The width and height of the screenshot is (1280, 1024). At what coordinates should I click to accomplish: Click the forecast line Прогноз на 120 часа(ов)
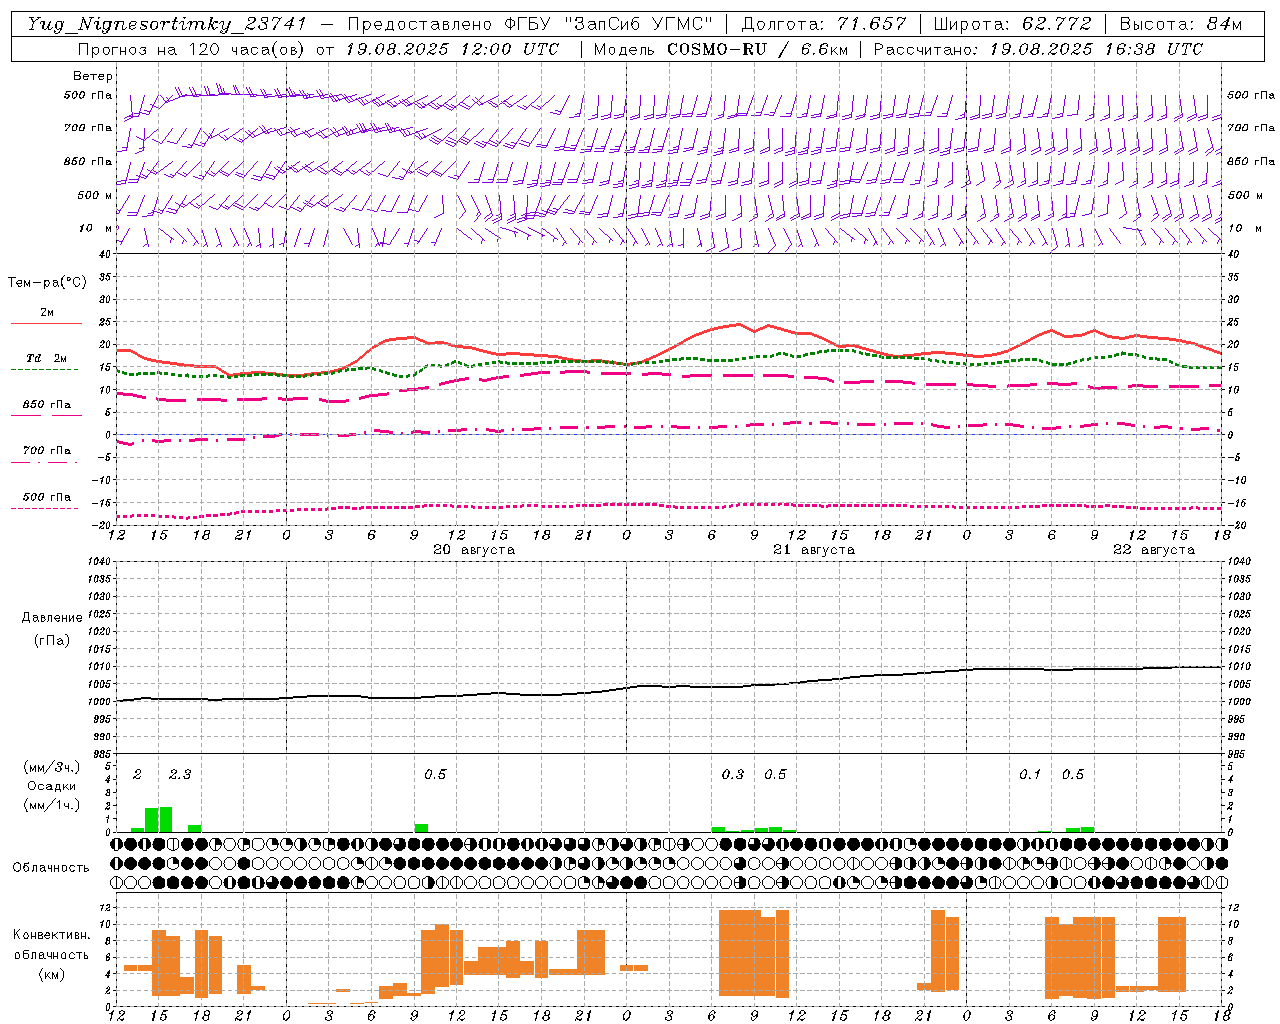point(192,49)
